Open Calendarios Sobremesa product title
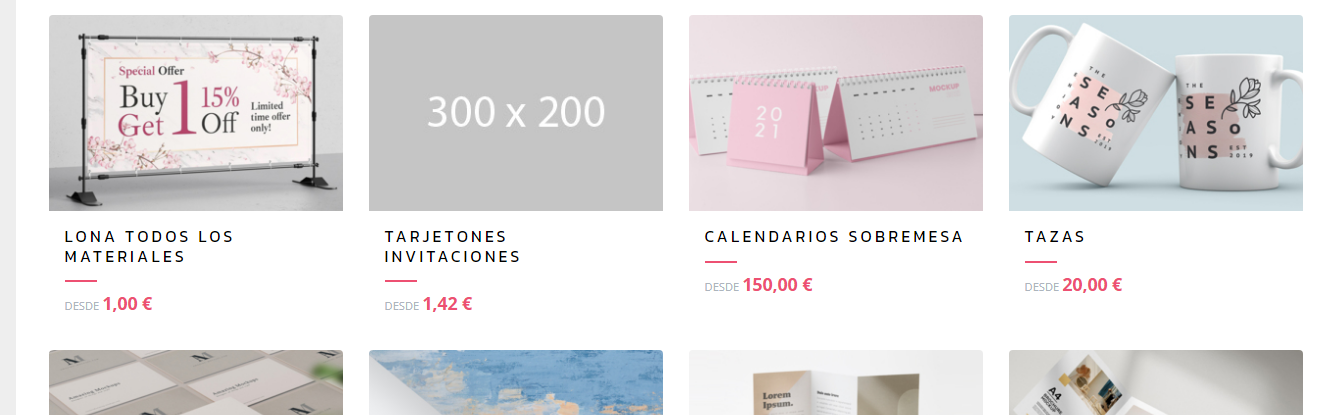 834,237
